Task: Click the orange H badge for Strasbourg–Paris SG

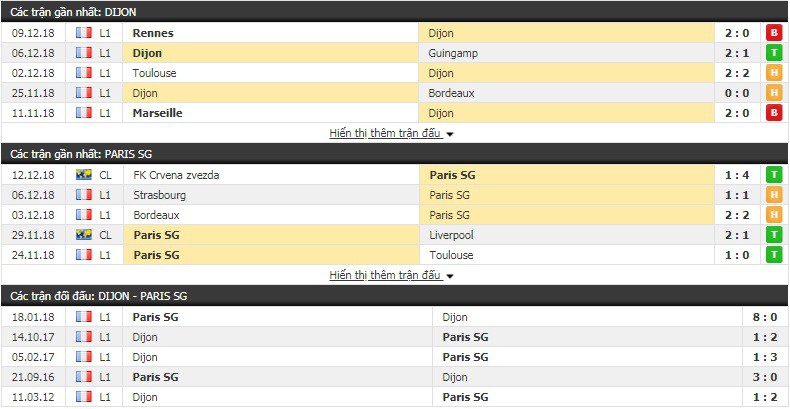Action: tap(773, 195)
